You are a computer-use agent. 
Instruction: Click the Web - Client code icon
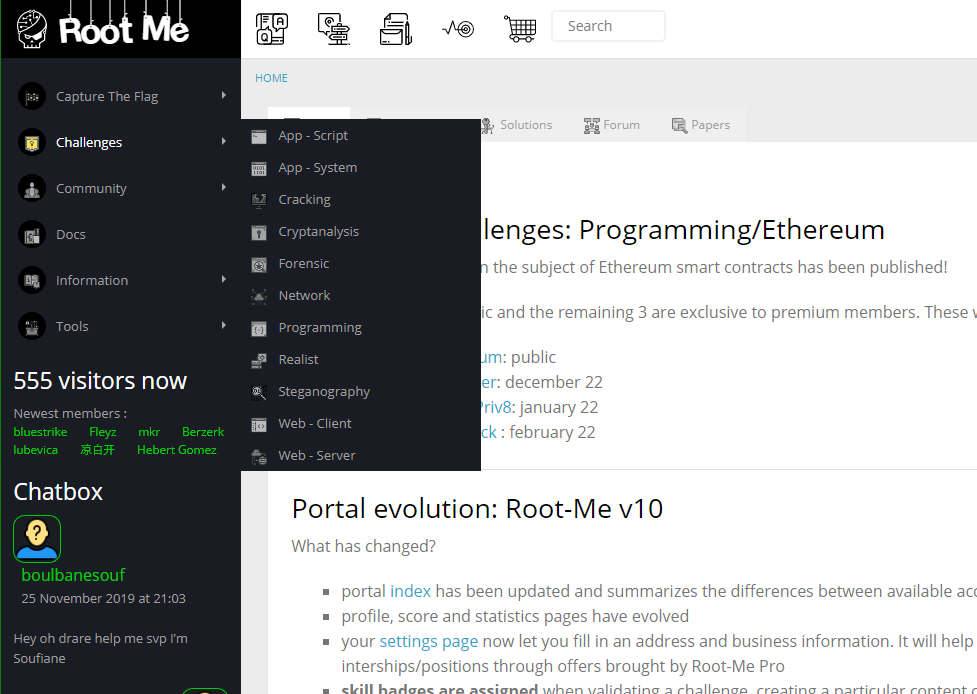(259, 424)
